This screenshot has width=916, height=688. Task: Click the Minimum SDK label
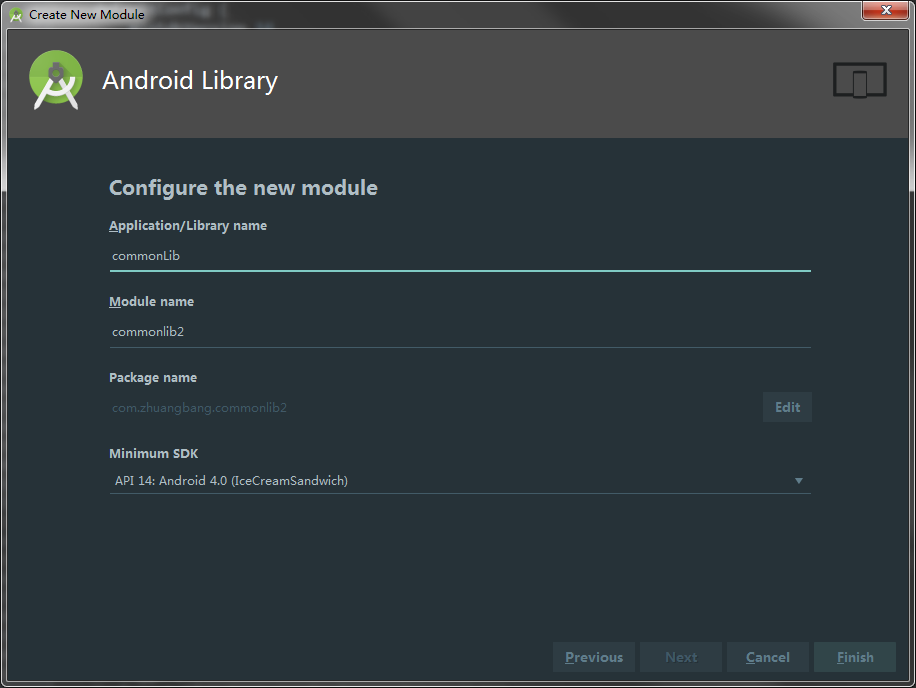click(154, 453)
